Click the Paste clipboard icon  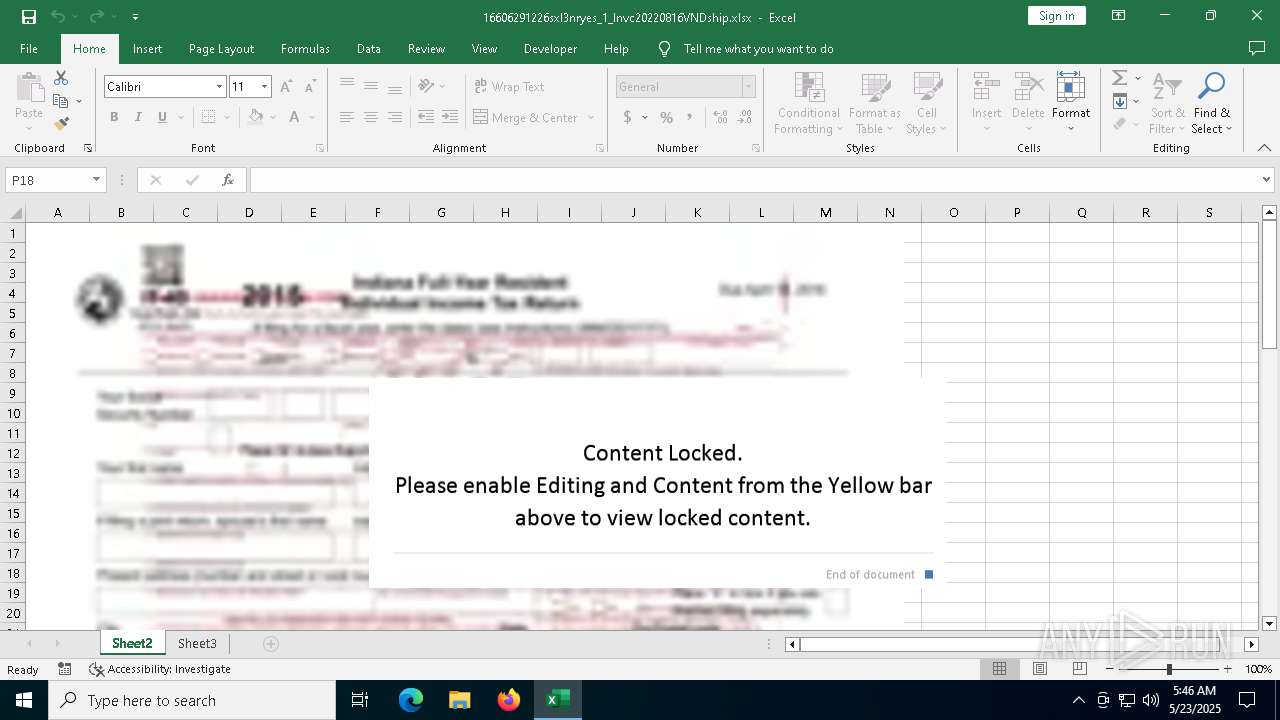point(29,88)
